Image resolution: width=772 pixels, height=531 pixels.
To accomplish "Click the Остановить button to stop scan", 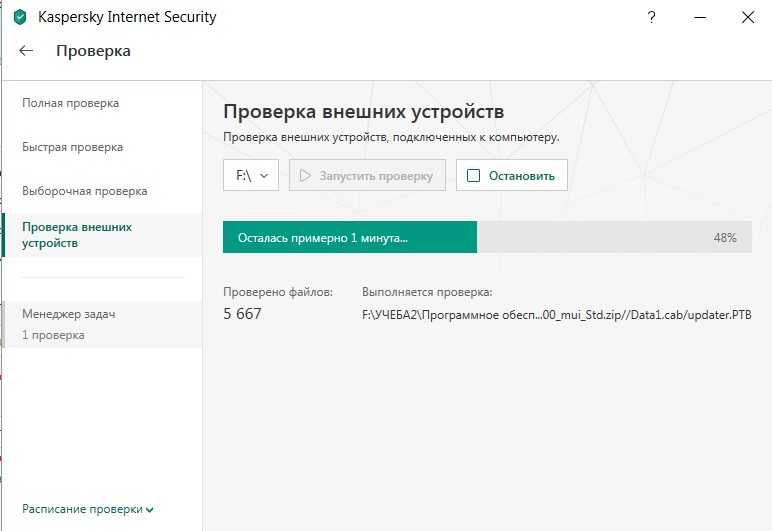I will pyautogui.click(x=512, y=175).
